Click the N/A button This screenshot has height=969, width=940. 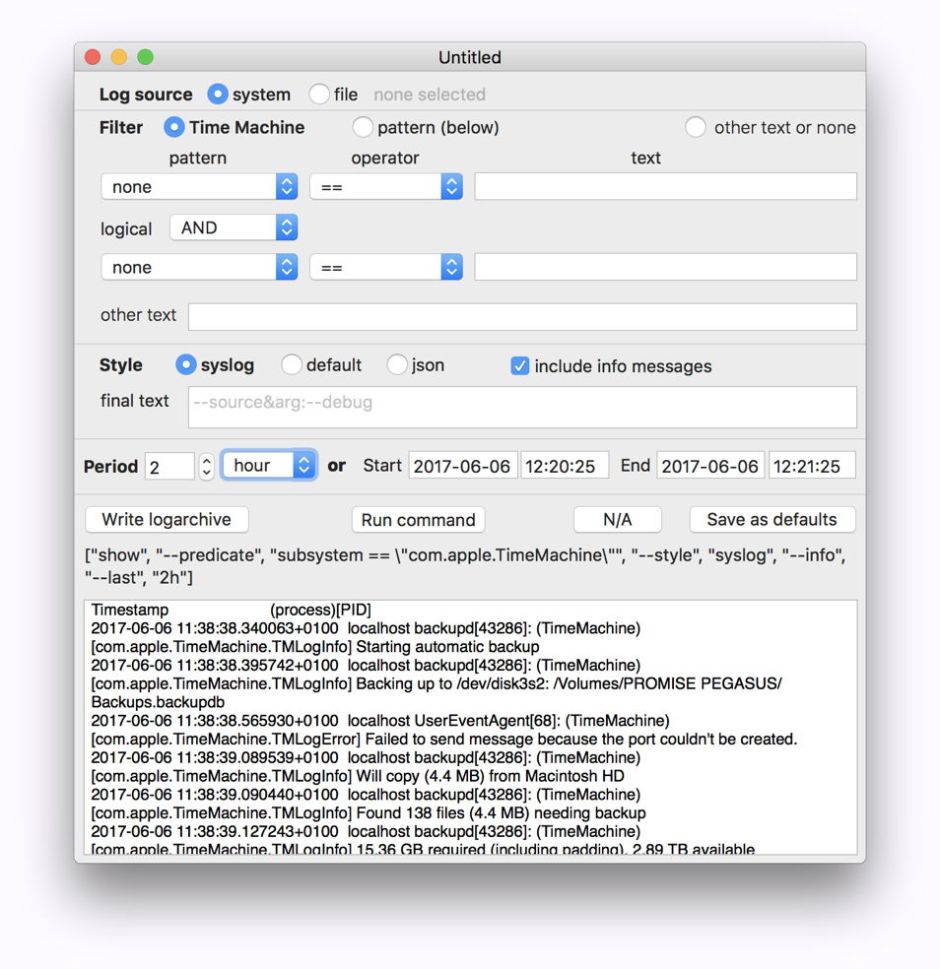617,519
